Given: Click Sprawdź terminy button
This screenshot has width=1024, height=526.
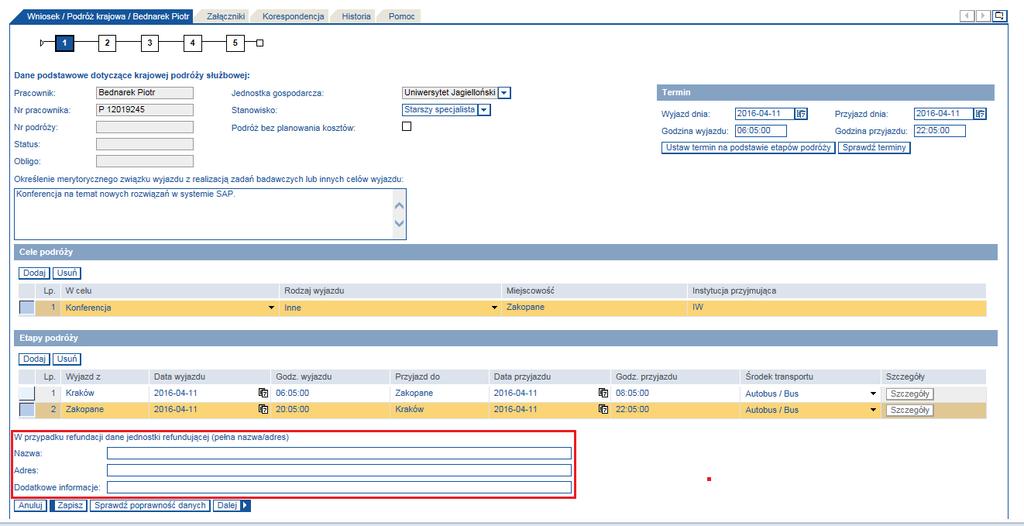Looking at the screenshot, I should click(874, 148).
